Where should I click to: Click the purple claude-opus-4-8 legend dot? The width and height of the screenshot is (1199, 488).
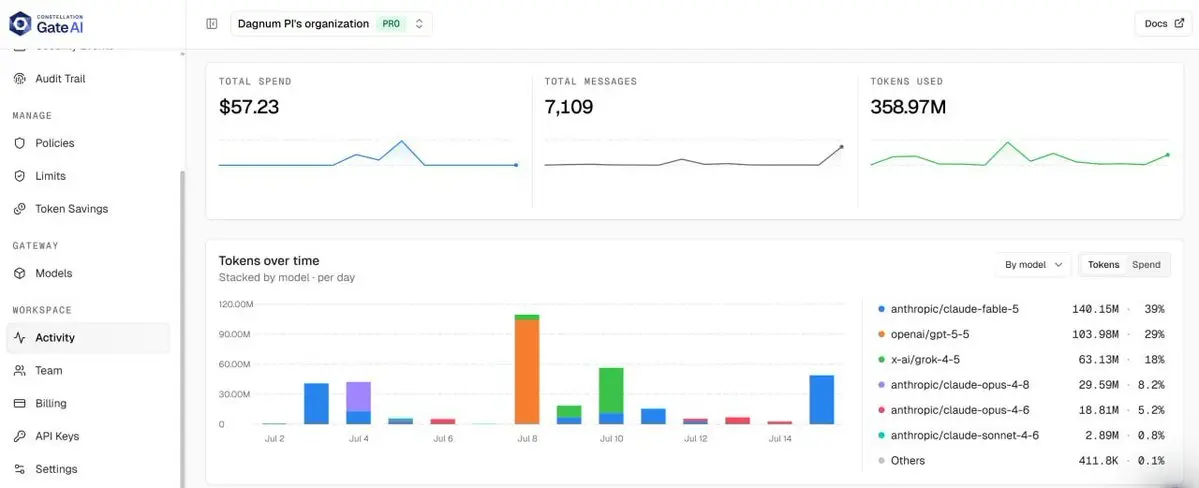pyautogui.click(x=882, y=385)
